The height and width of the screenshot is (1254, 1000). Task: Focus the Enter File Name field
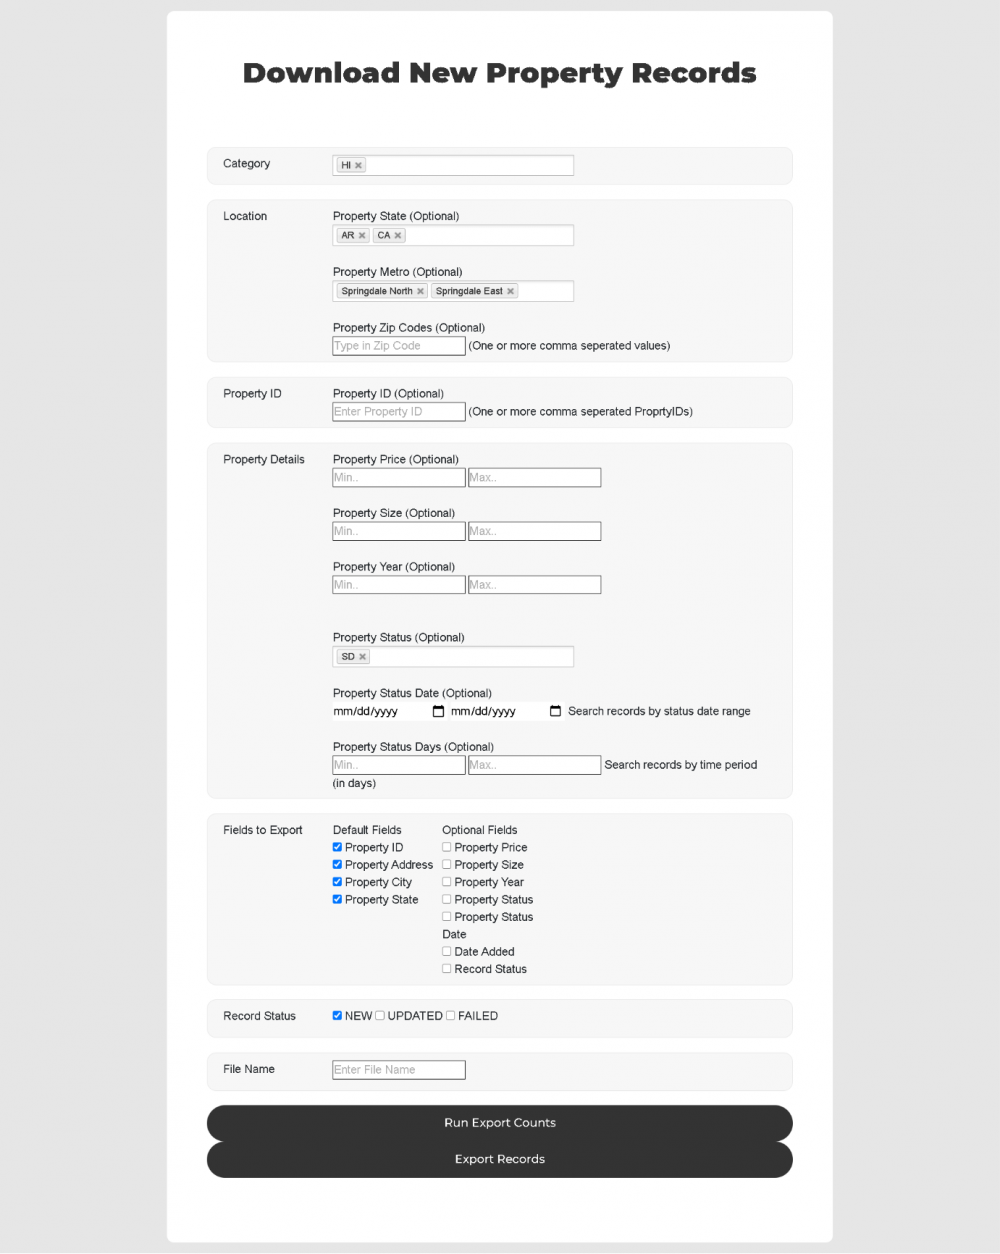pyautogui.click(x=398, y=1070)
